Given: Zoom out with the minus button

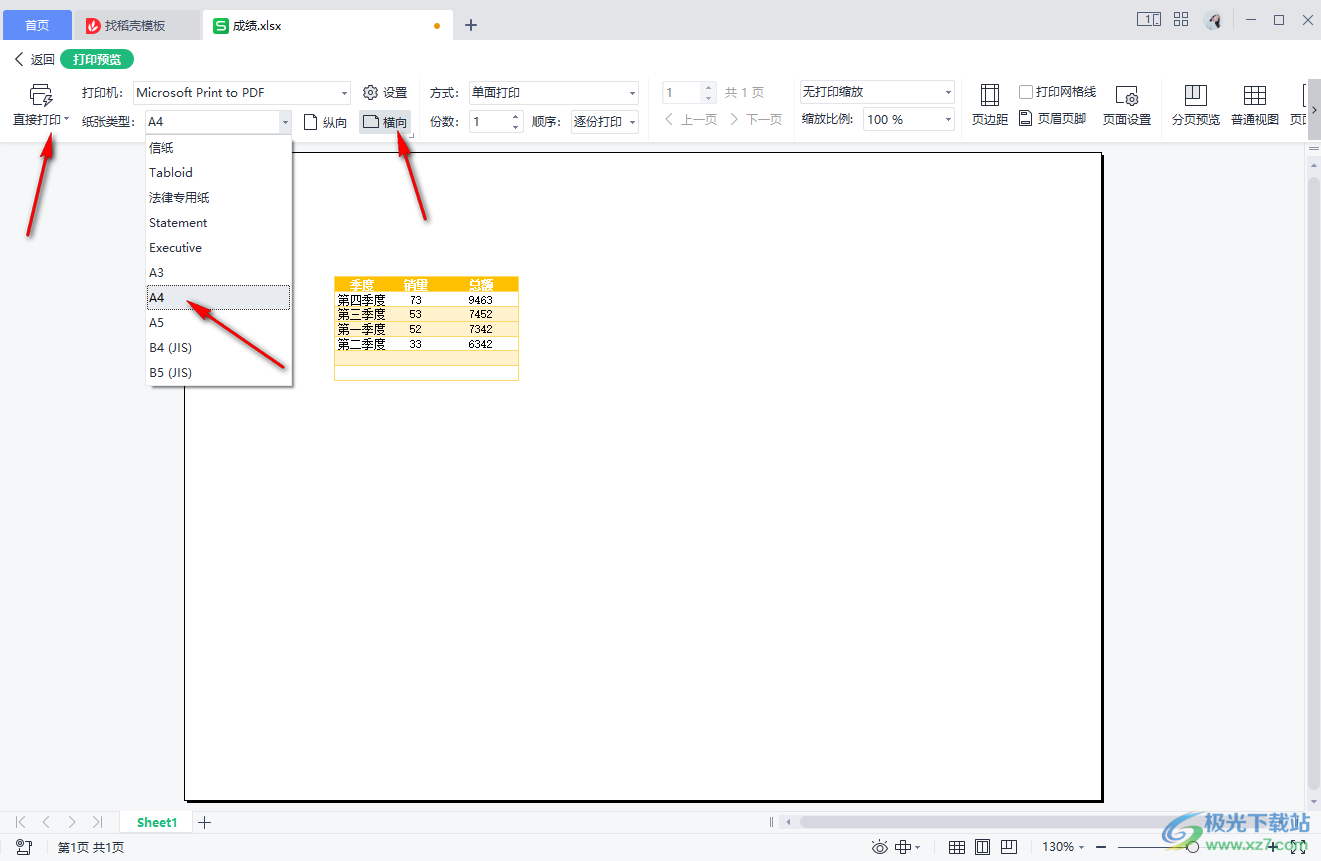Looking at the screenshot, I should point(1100,847).
